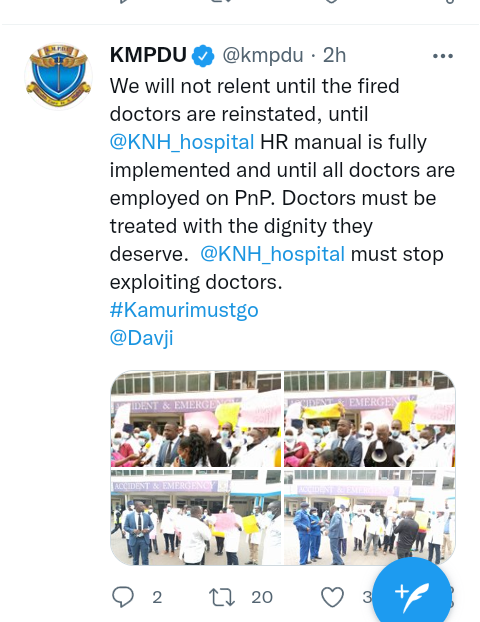Open the second @KNH_hospital mention after deserve
480x622 pixels.
click(x=273, y=254)
